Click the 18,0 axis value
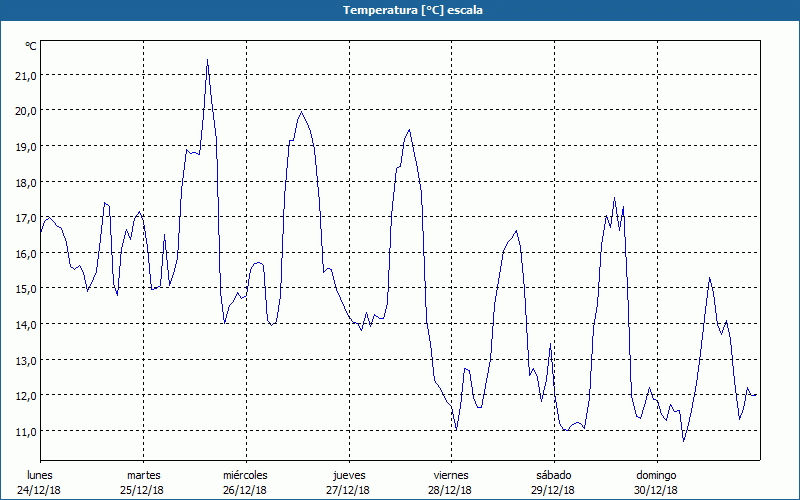The image size is (800, 500). (x=26, y=183)
